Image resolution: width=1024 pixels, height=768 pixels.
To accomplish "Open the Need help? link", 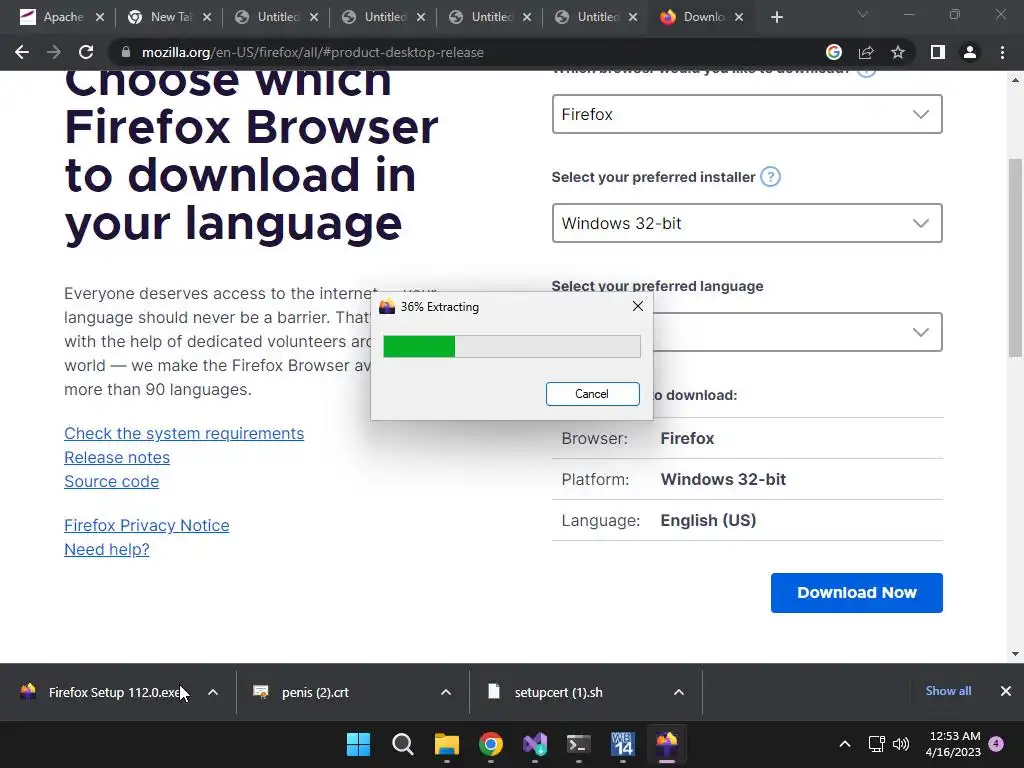I will click(107, 550).
